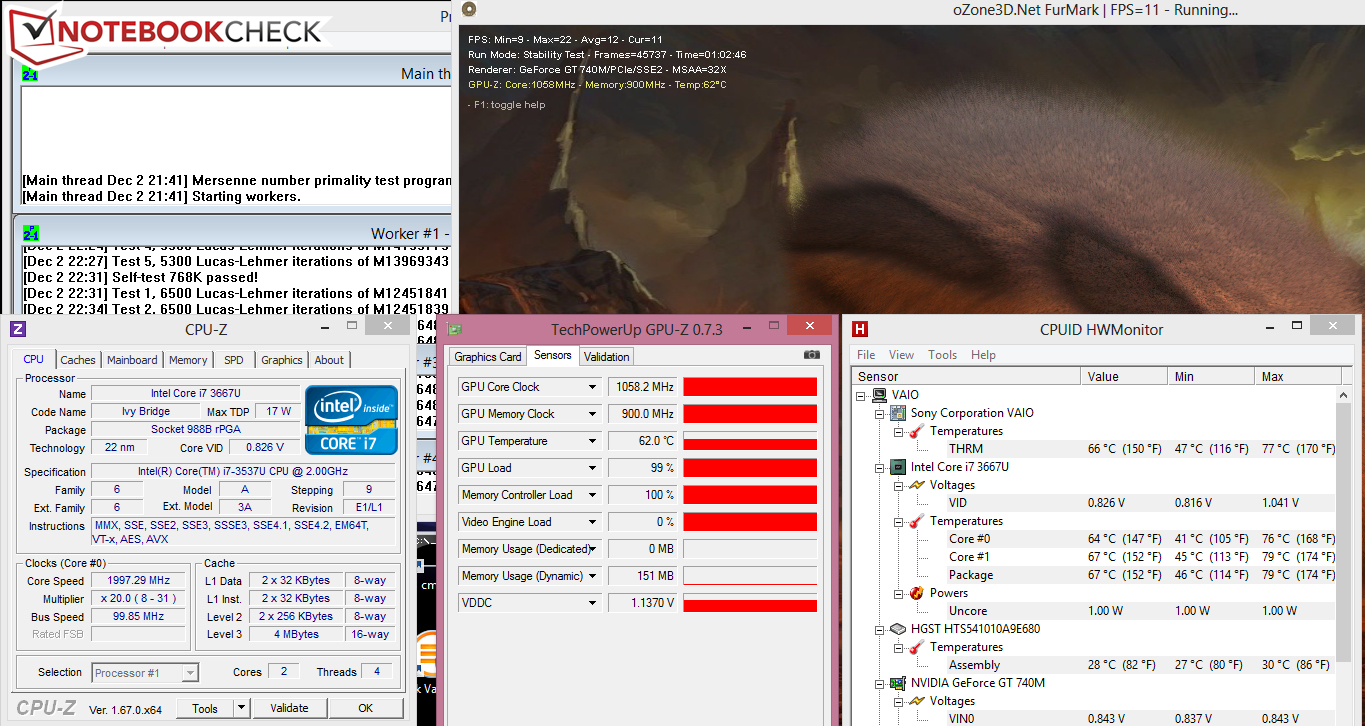Collapse the Intel Core i7 3667U node in HWMonitor
This screenshot has height=726, width=1365.
click(x=881, y=467)
